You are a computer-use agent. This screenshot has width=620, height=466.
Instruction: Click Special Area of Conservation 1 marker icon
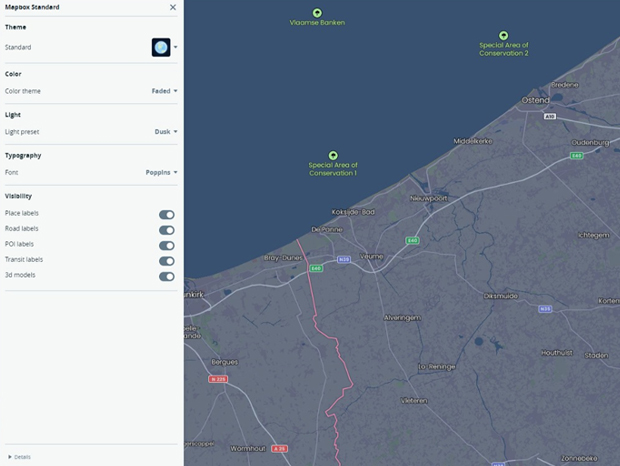point(333,155)
